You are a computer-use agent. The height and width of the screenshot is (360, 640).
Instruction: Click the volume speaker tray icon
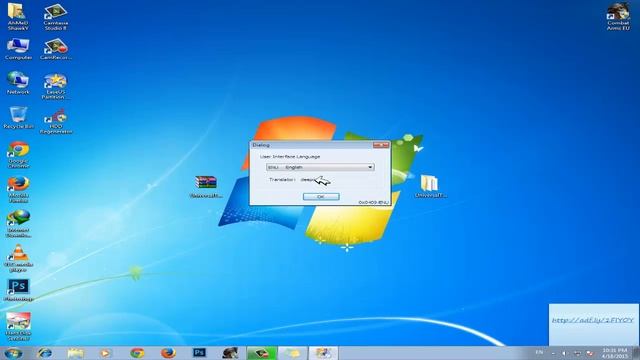(x=565, y=353)
